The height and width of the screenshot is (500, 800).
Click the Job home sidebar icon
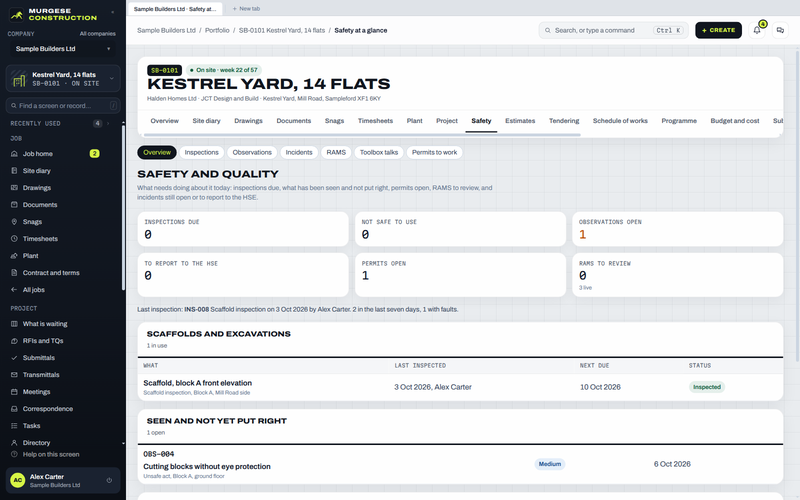14,154
